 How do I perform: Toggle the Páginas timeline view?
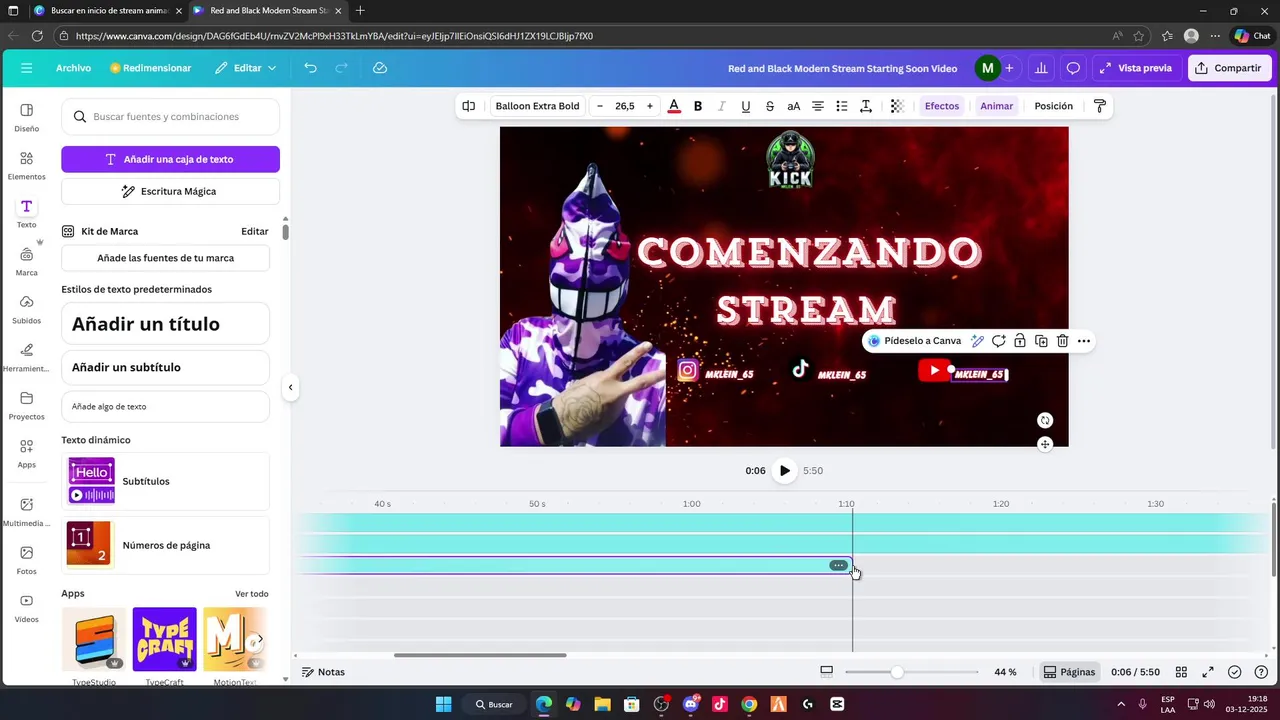(x=1069, y=672)
